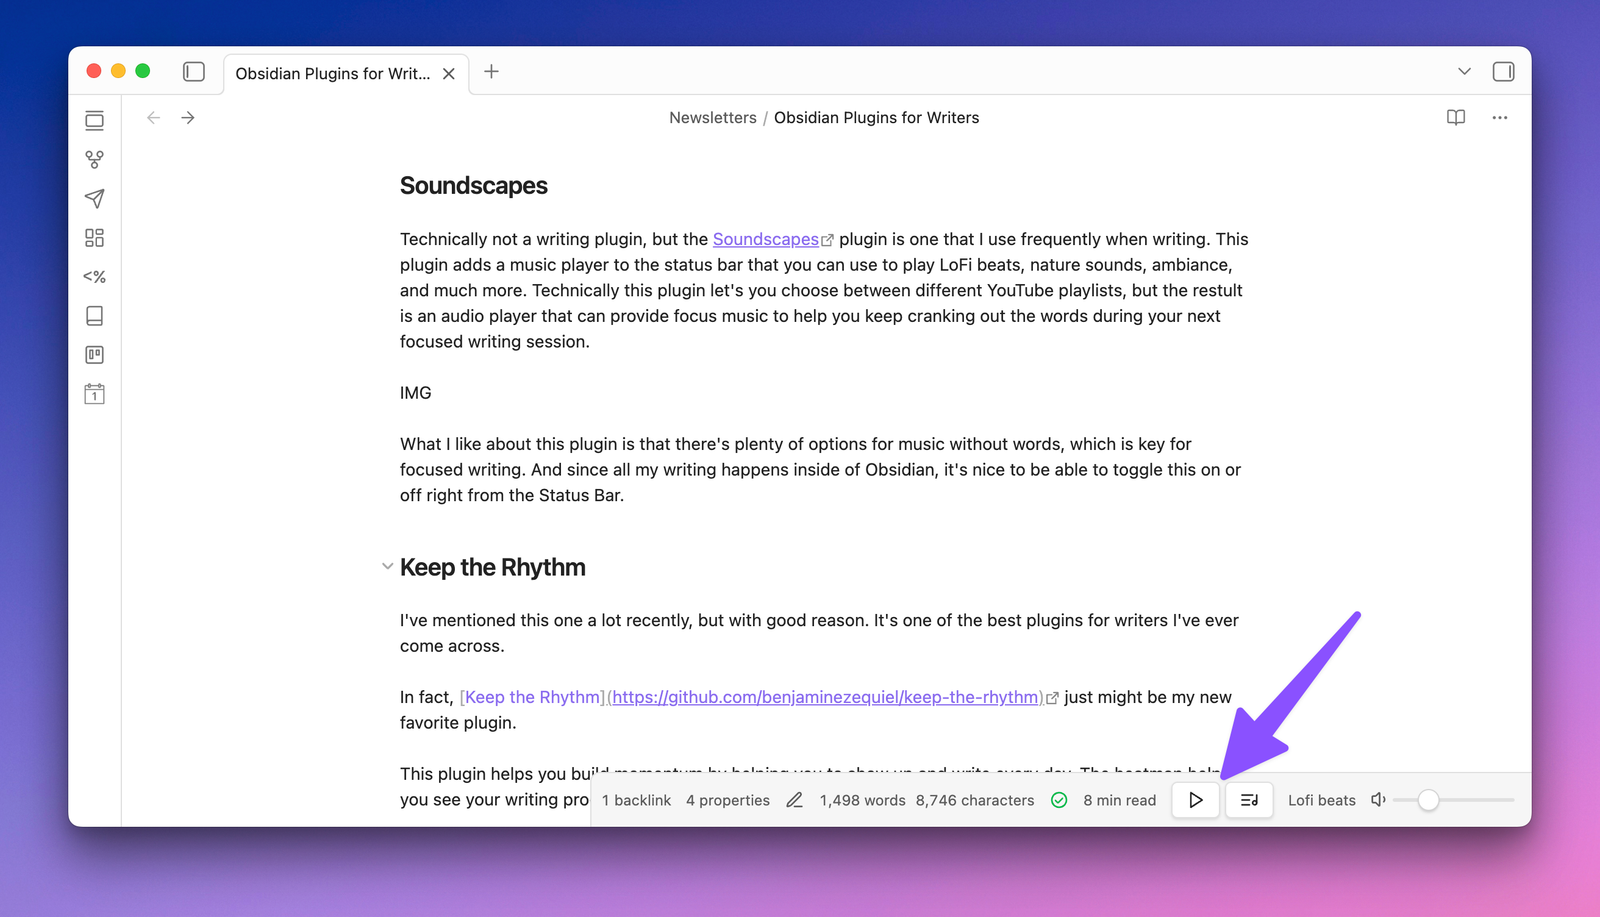
Task: Play the Lofi beats soundtrack
Action: pyautogui.click(x=1195, y=799)
